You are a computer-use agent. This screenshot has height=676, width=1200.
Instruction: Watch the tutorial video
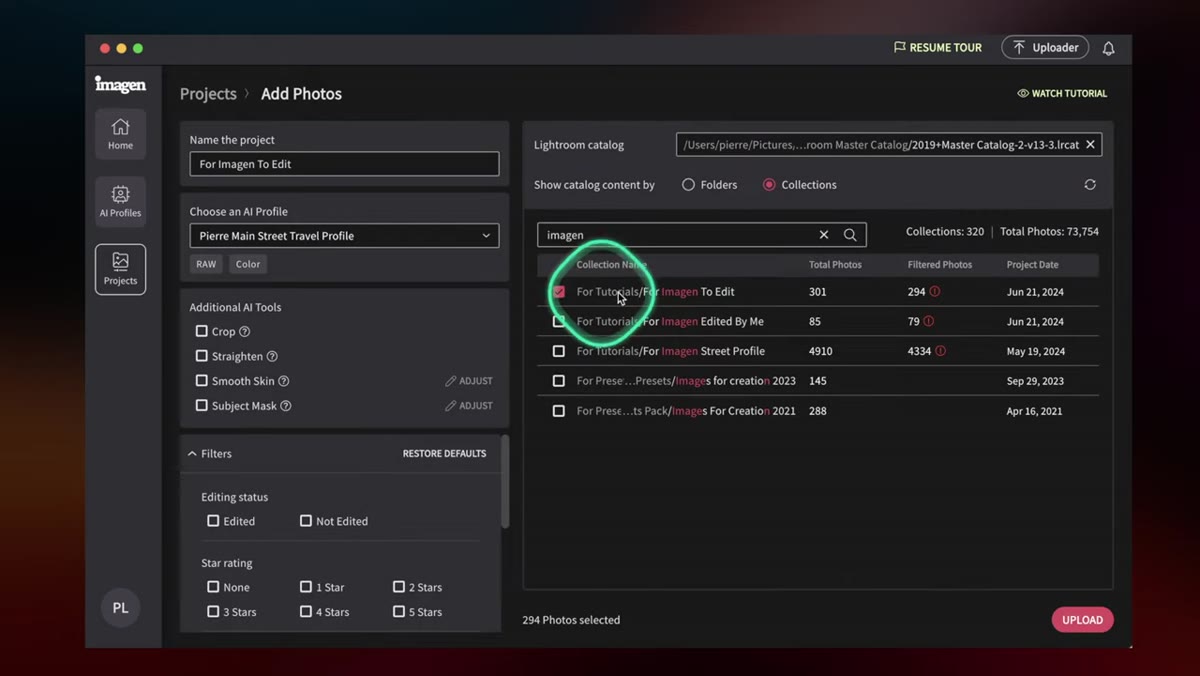coord(1062,93)
